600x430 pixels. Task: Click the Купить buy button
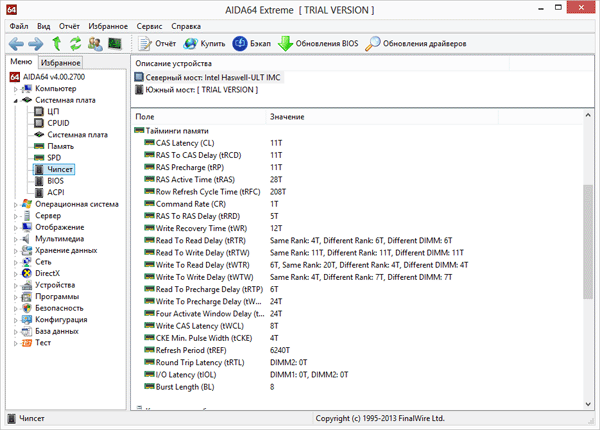point(204,44)
